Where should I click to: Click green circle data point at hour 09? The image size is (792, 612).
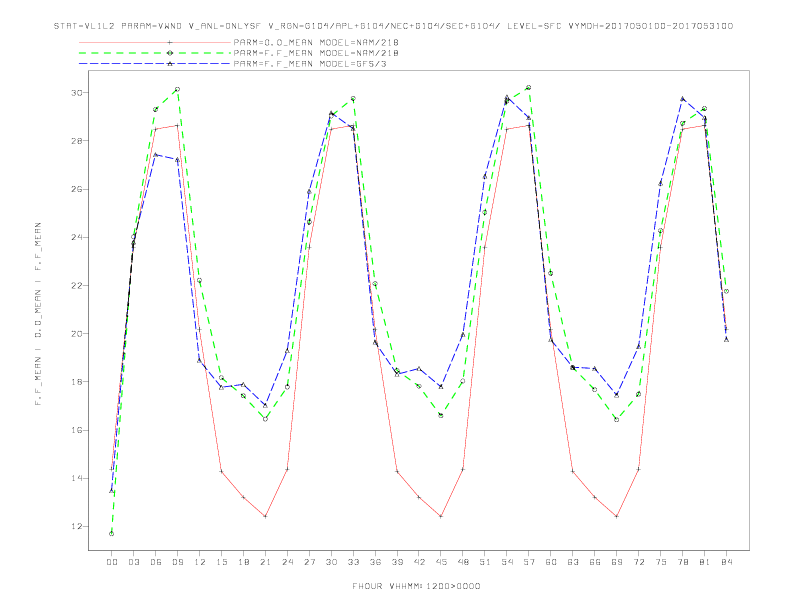(177, 89)
